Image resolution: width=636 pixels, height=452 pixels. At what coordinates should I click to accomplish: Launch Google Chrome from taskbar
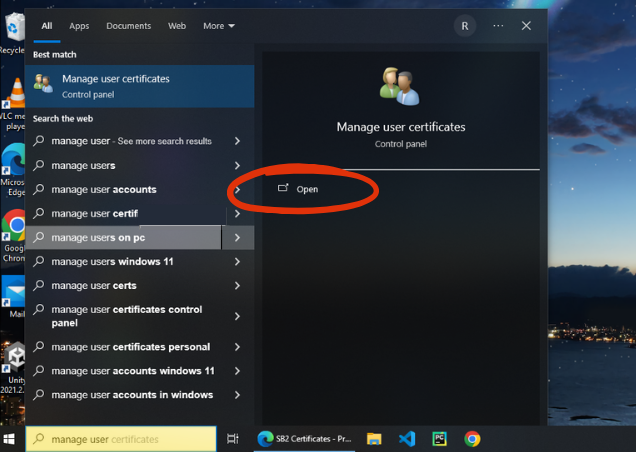click(x=472, y=439)
